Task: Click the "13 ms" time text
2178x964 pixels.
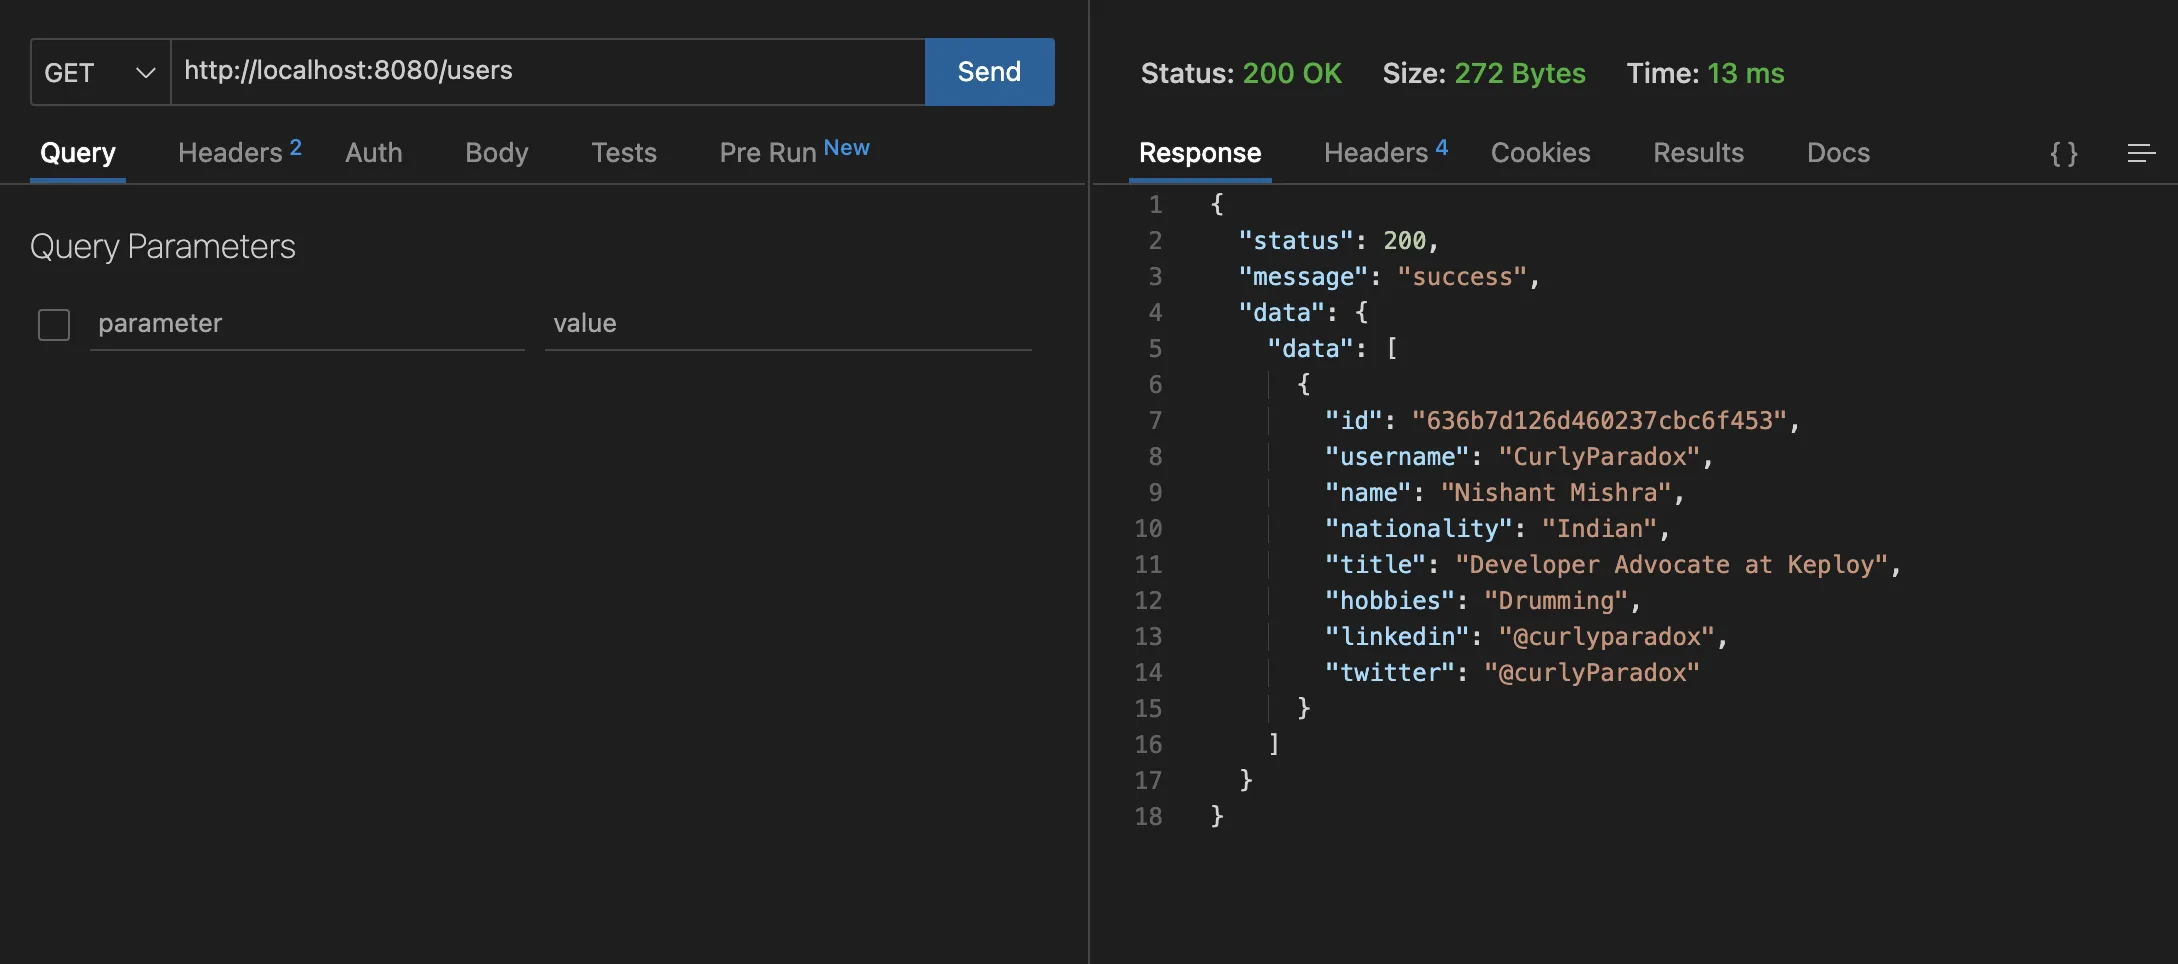Action: (x=1745, y=73)
